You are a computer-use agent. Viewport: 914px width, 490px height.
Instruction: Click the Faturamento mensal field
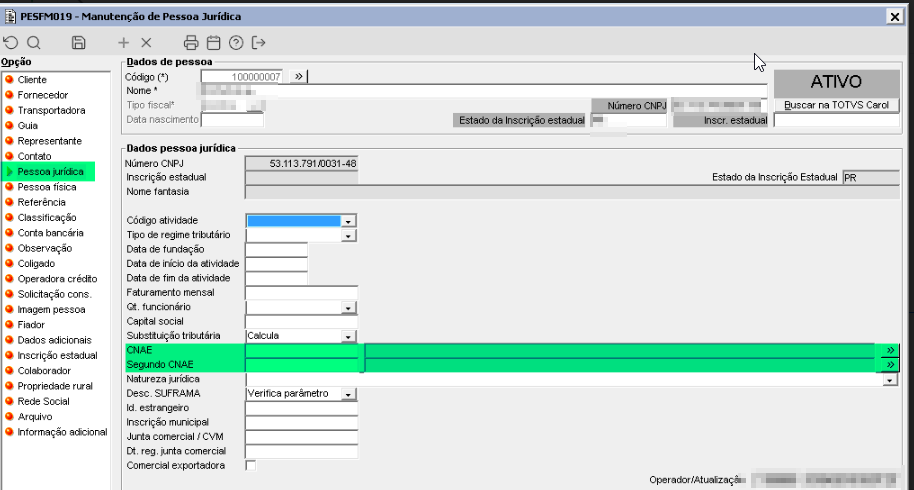click(301, 293)
